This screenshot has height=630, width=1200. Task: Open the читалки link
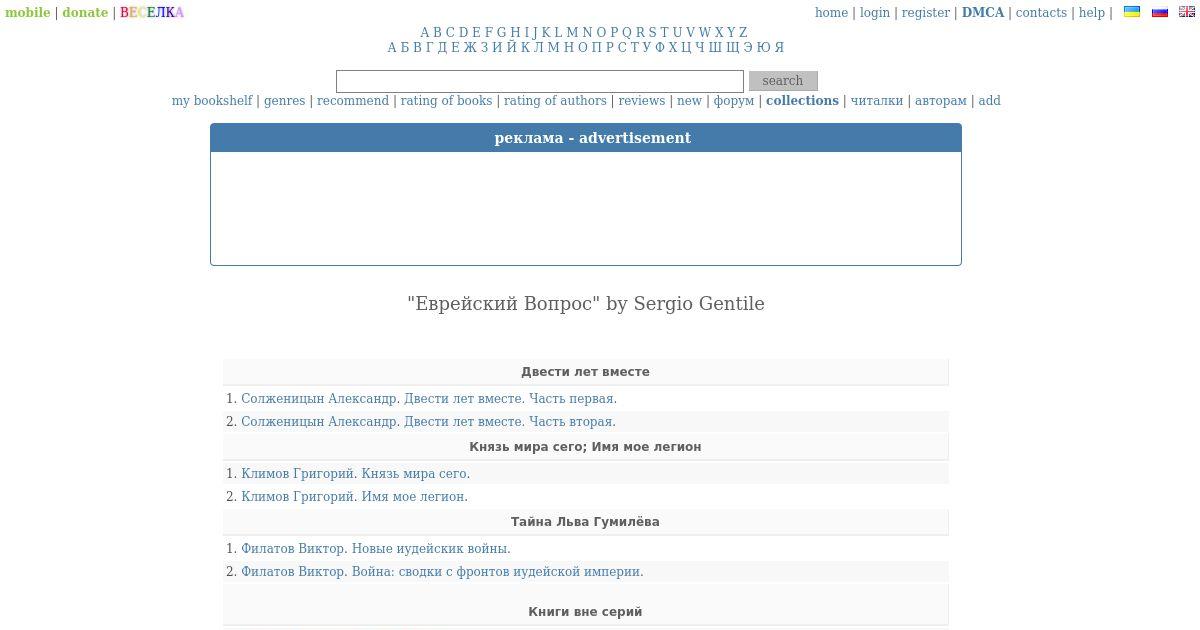coord(877,101)
